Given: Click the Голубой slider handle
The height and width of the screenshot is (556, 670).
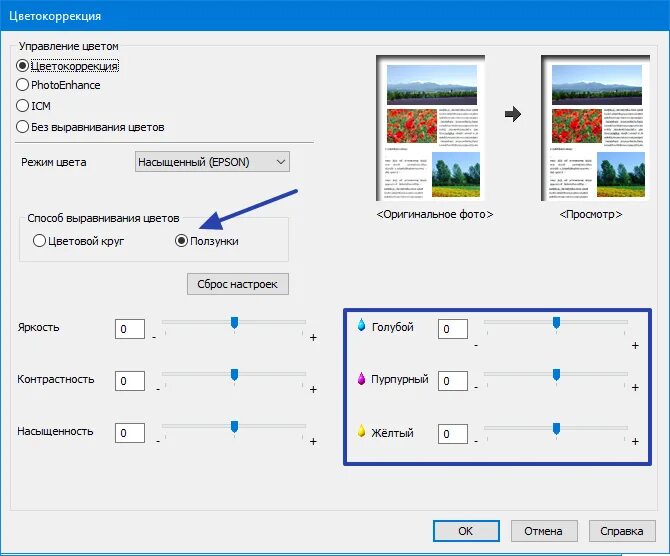Looking at the screenshot, I should [556, 323].
